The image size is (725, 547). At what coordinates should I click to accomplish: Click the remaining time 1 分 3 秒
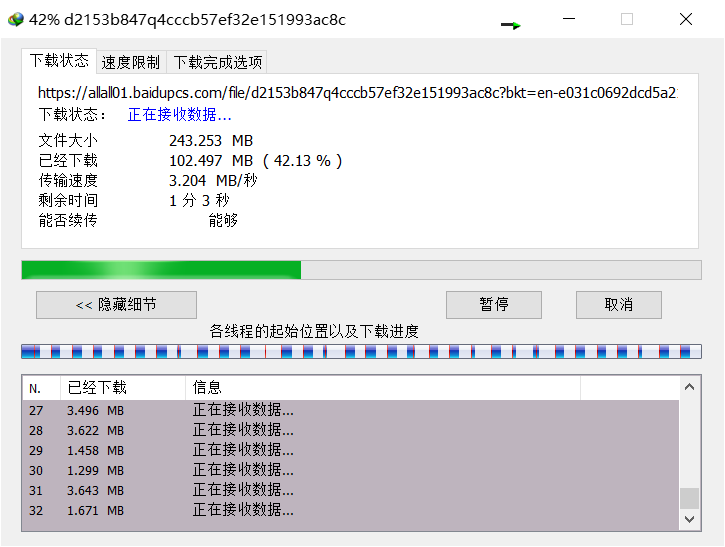(199, 201)
